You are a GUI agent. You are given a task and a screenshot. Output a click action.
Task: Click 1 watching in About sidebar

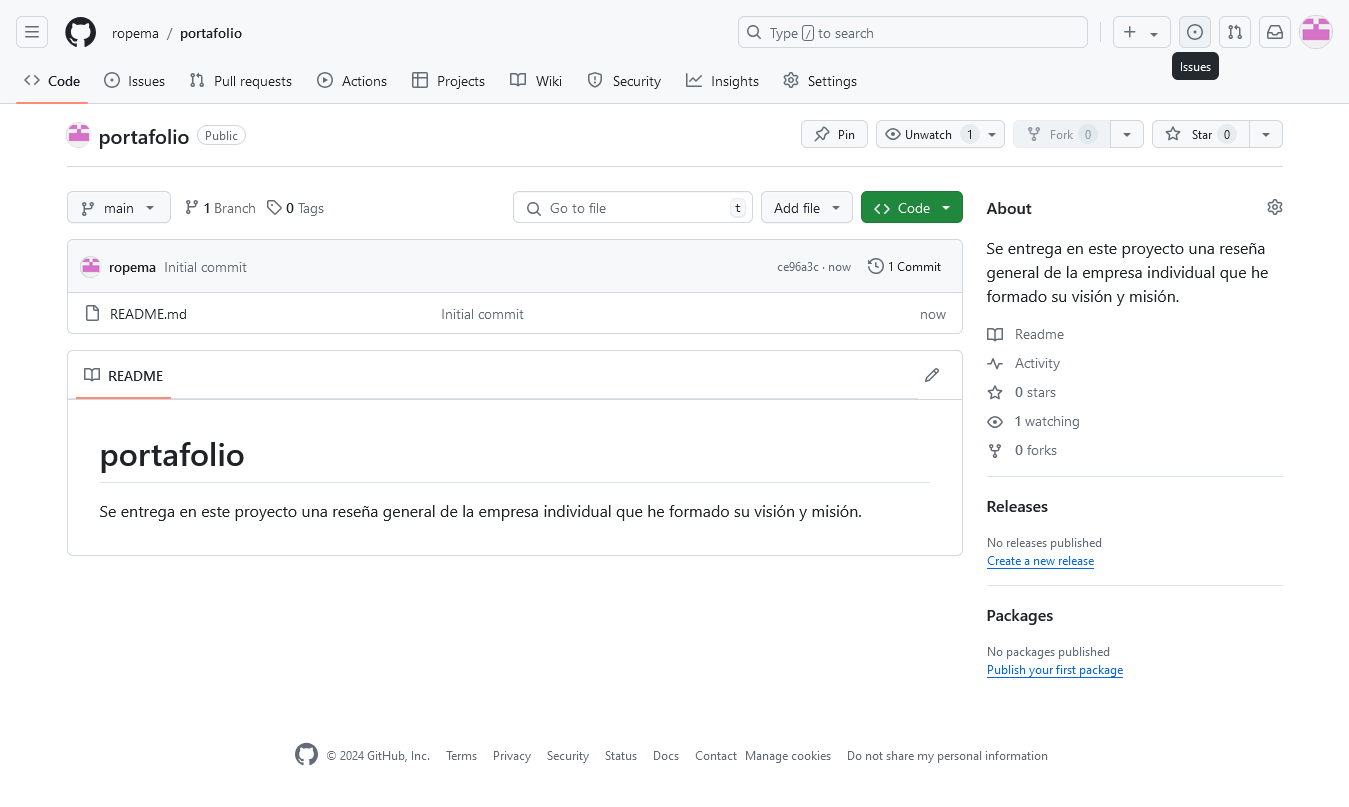coord(1034,421)
